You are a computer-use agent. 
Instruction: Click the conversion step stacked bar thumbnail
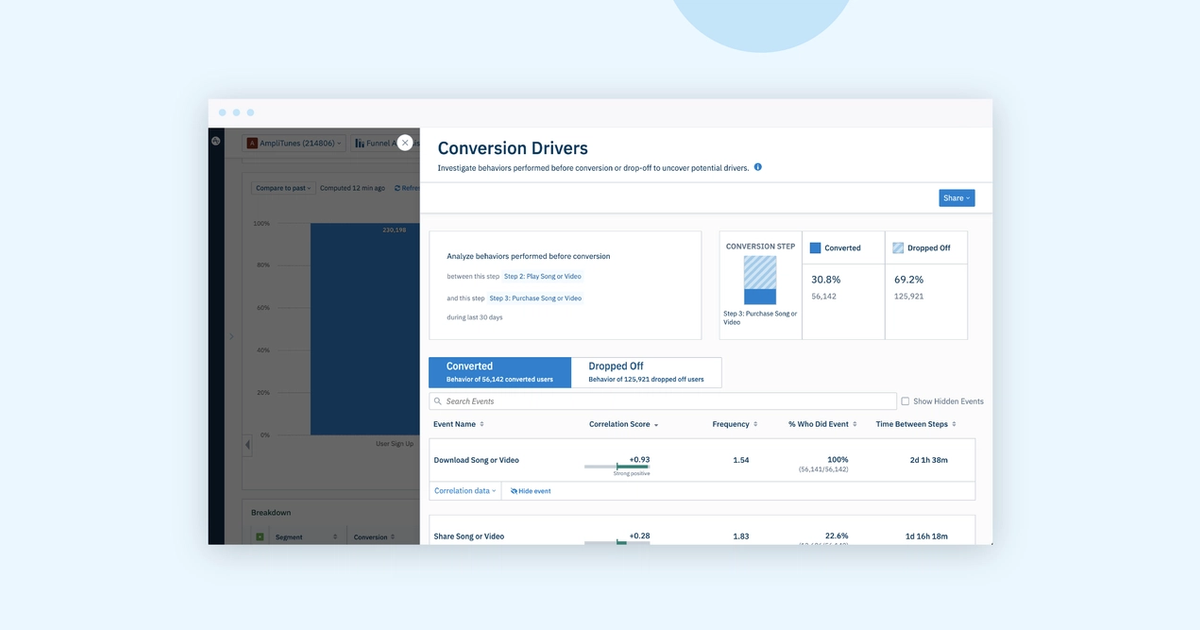[760, 280]
